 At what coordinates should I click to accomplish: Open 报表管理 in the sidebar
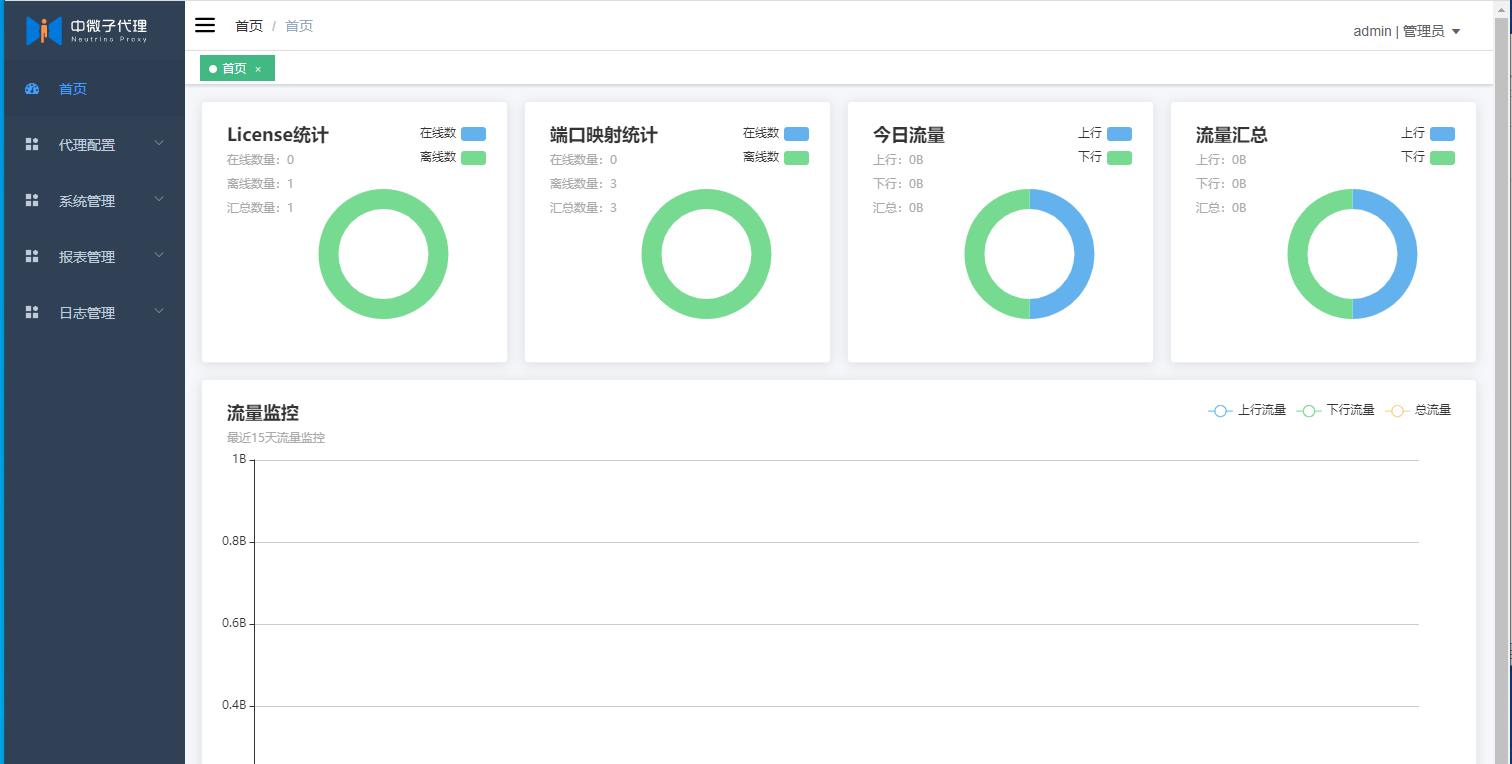point(87,257)
